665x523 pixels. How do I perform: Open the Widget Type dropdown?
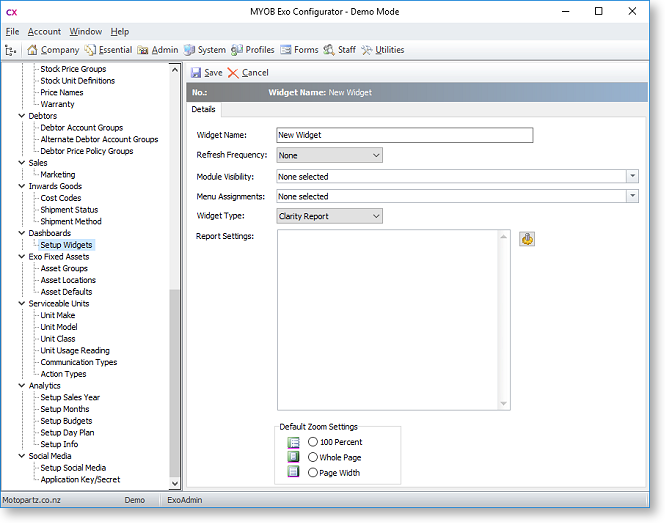tap(330, 216)
